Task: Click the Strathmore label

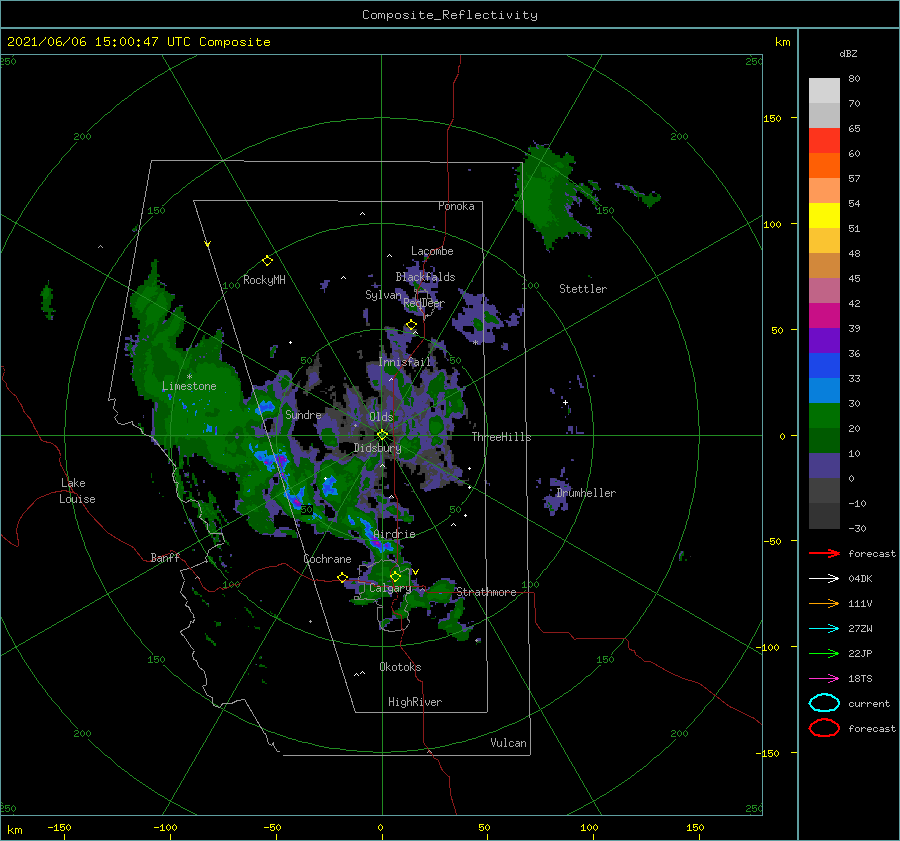Action: 486,592
